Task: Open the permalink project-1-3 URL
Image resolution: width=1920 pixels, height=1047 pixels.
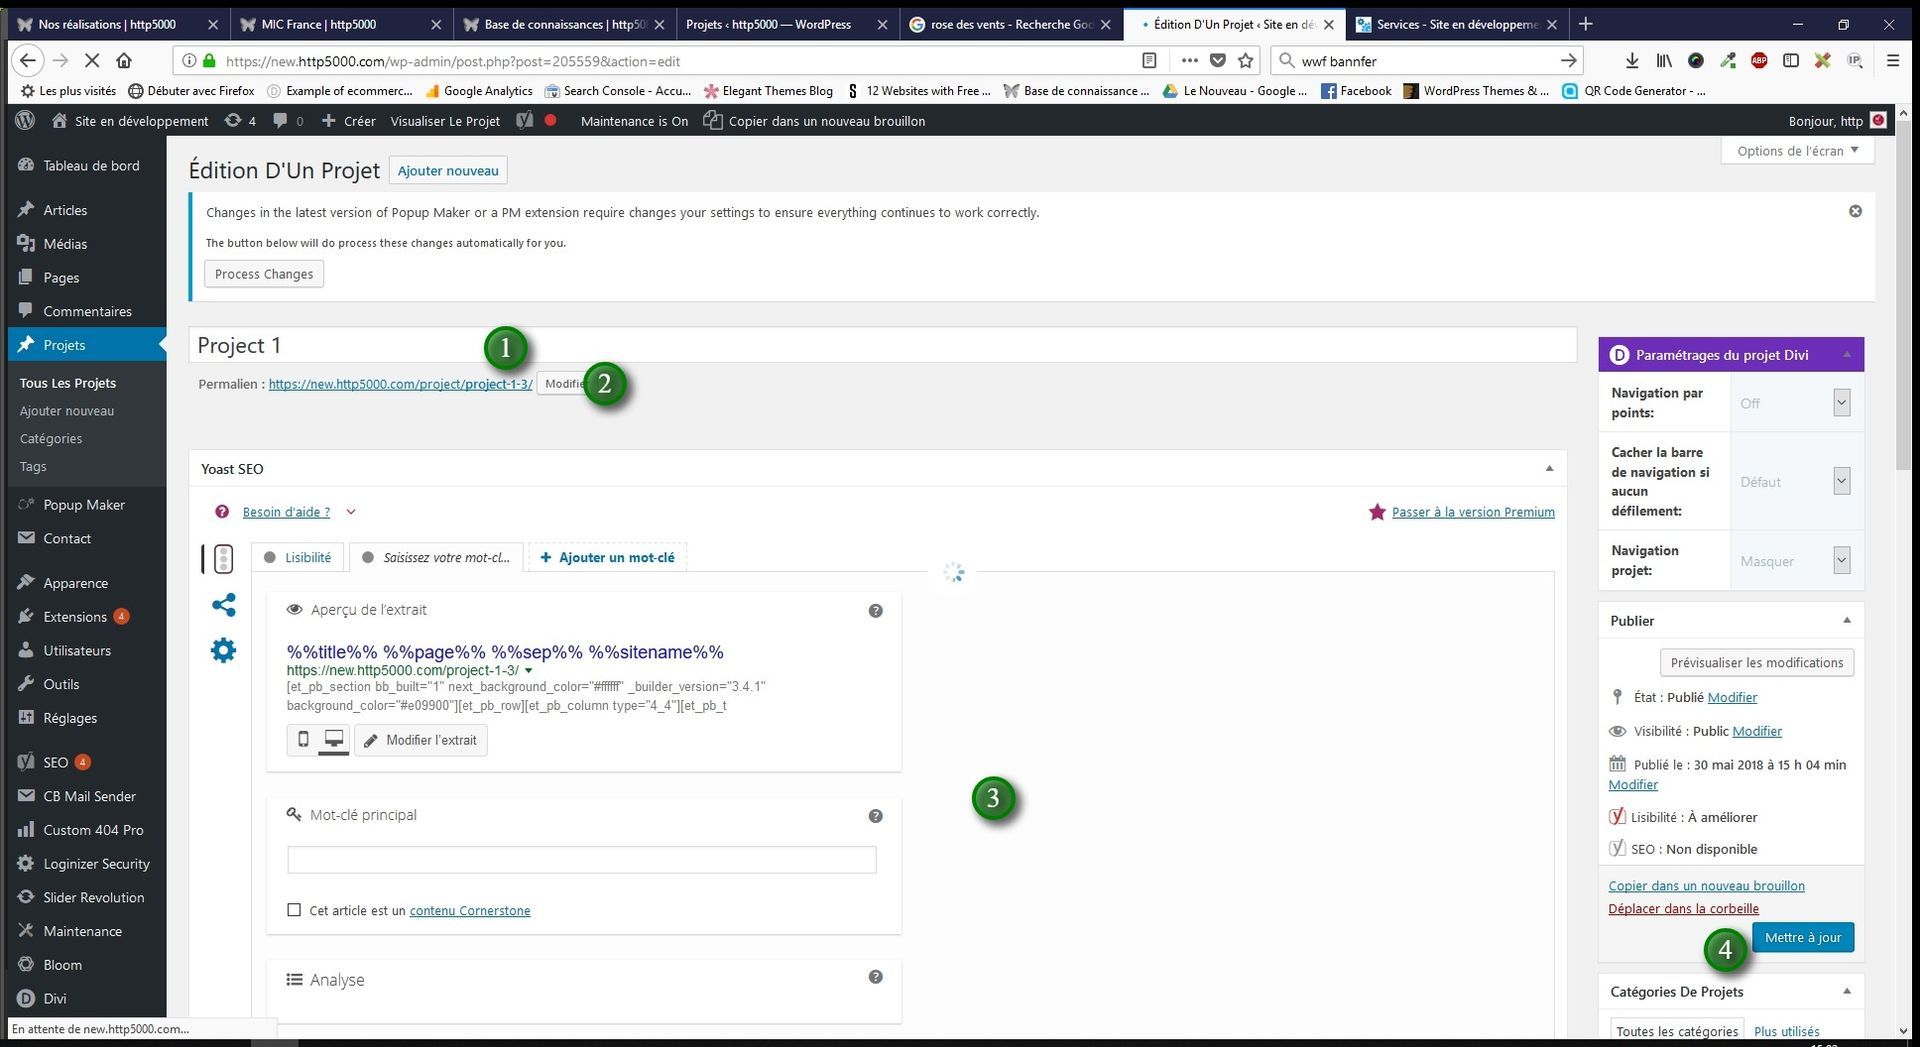Action: (x=400, y=384)
